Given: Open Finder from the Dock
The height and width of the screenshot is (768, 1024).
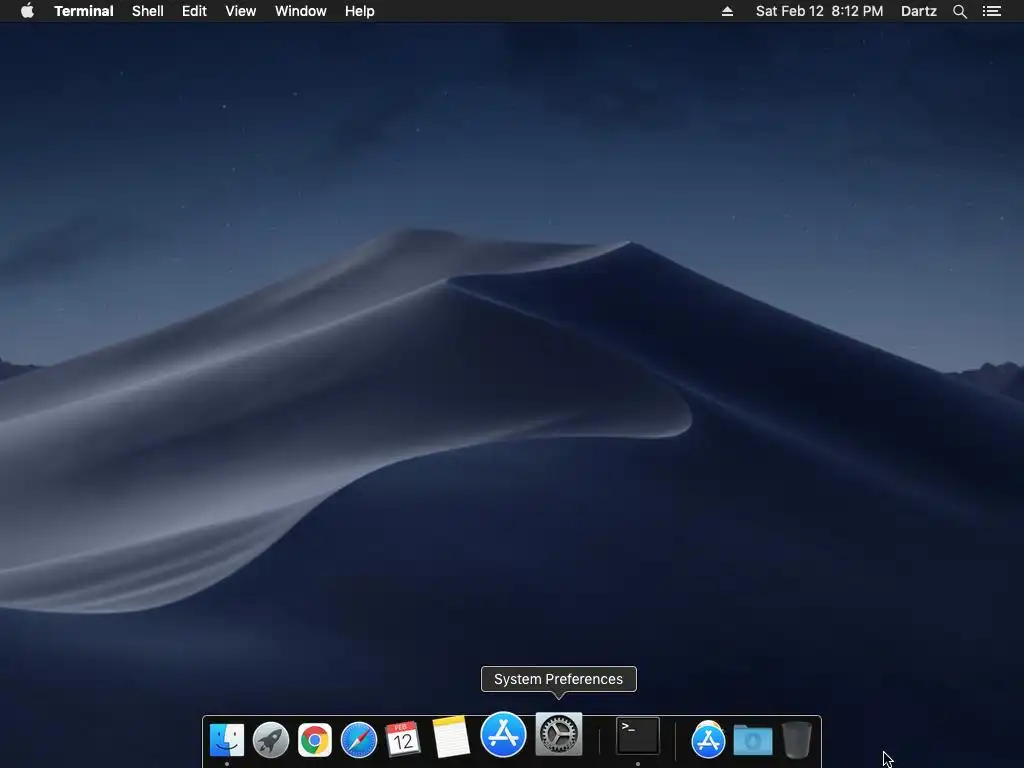Looking at the screenshot, I should pyautogui.click(x=227, y=740).
